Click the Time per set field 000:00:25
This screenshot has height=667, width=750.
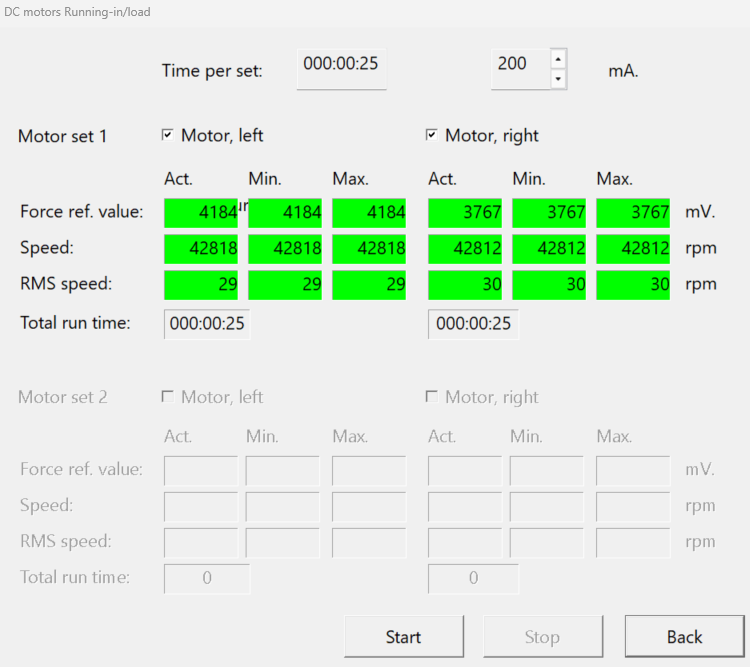[341, 69]
